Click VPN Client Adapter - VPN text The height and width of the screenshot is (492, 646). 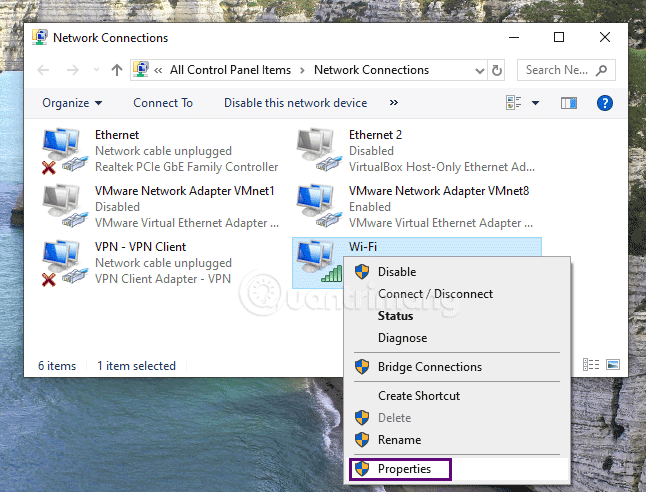163,279
